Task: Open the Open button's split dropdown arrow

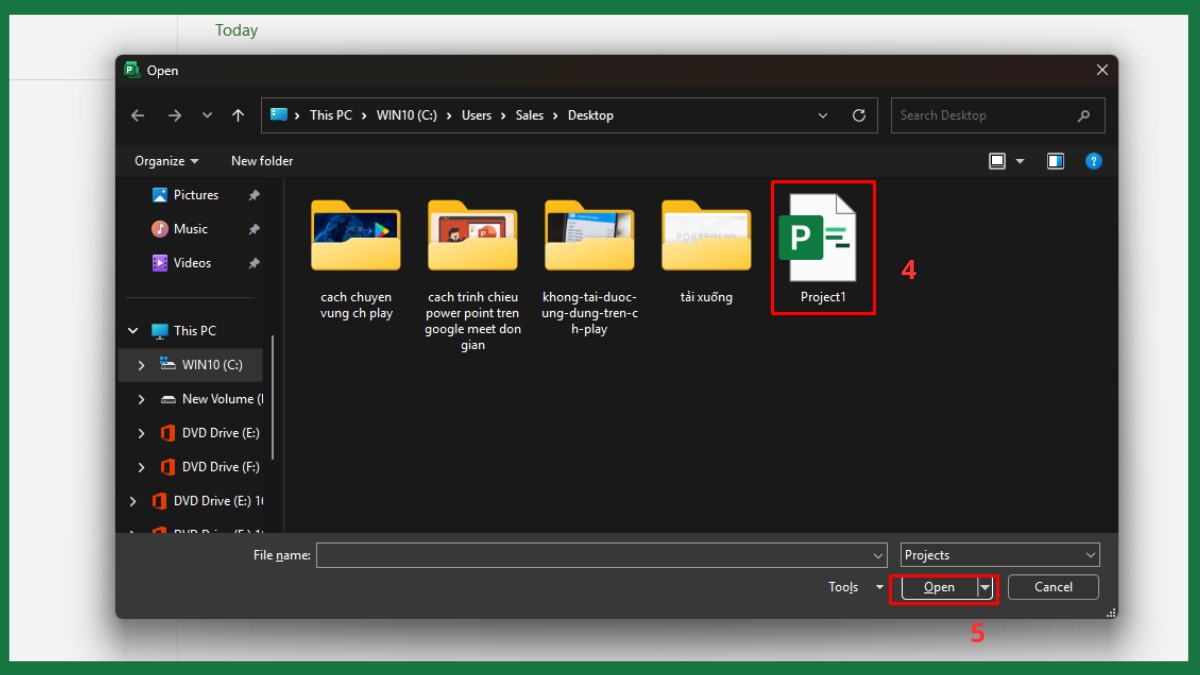Action: click(985, 588)
